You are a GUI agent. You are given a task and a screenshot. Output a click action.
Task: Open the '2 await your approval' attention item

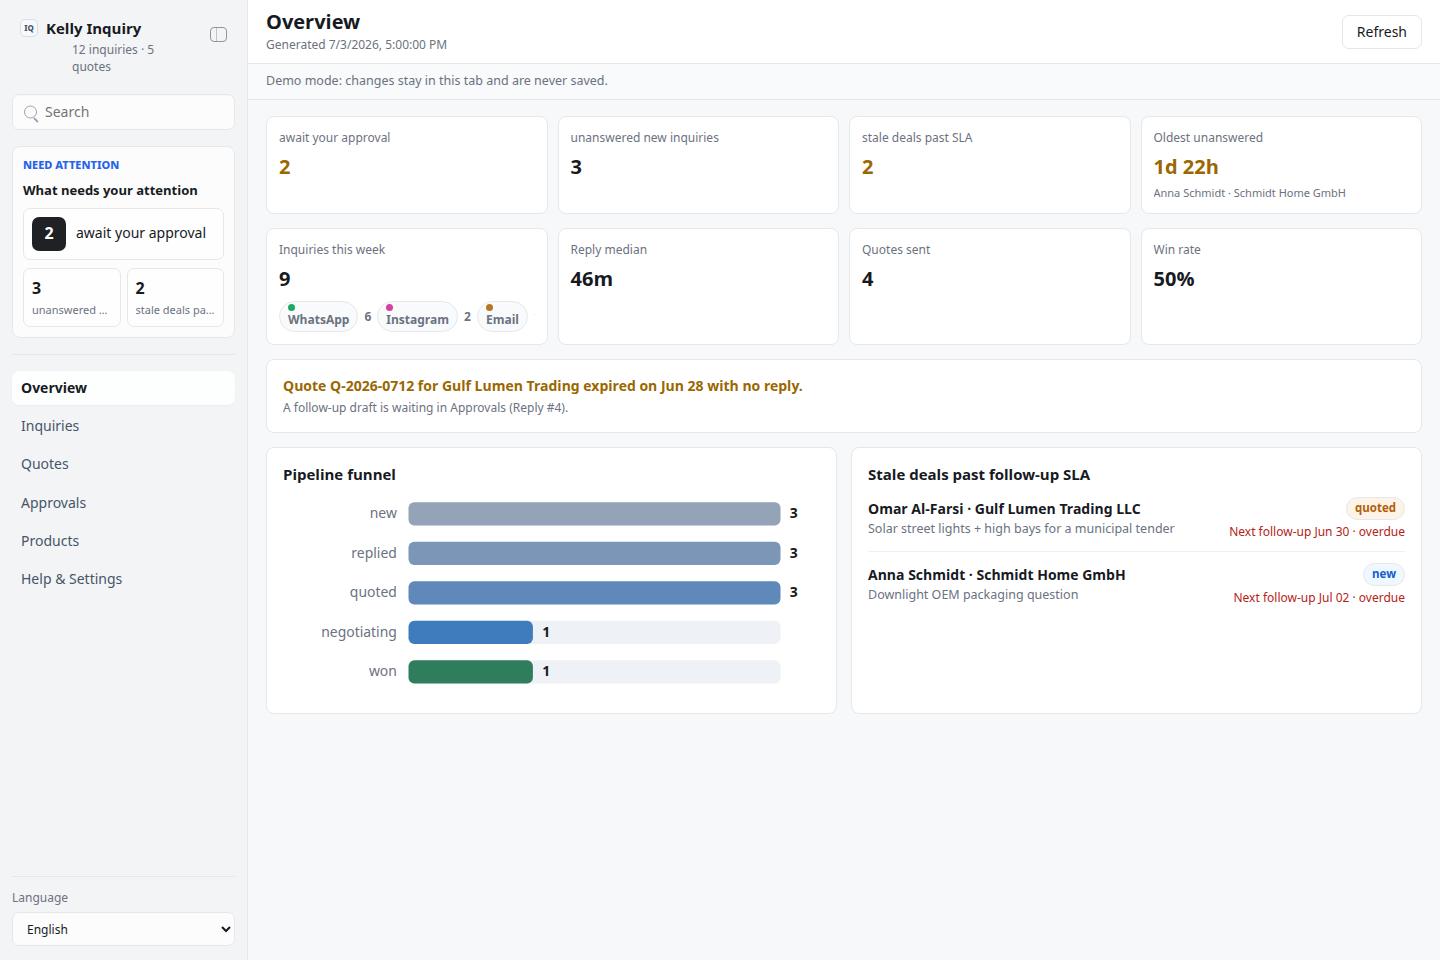click(x=123, y=234)
